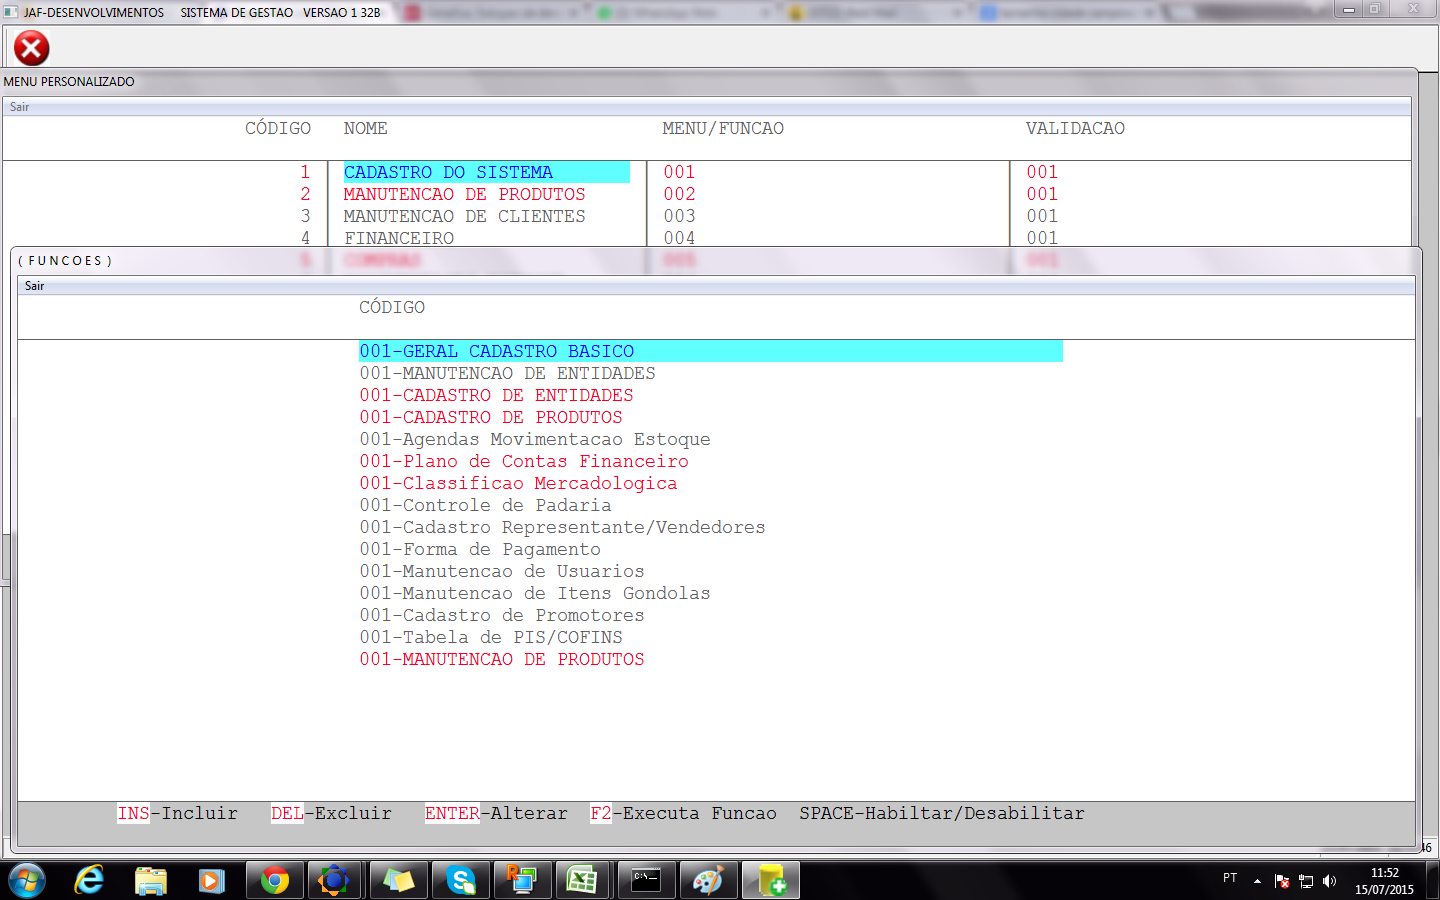This screenshot has height=900, width=1440.
Task: Select MANUTENCAO DE CLIENTES menu row
Action: (464, 216)
